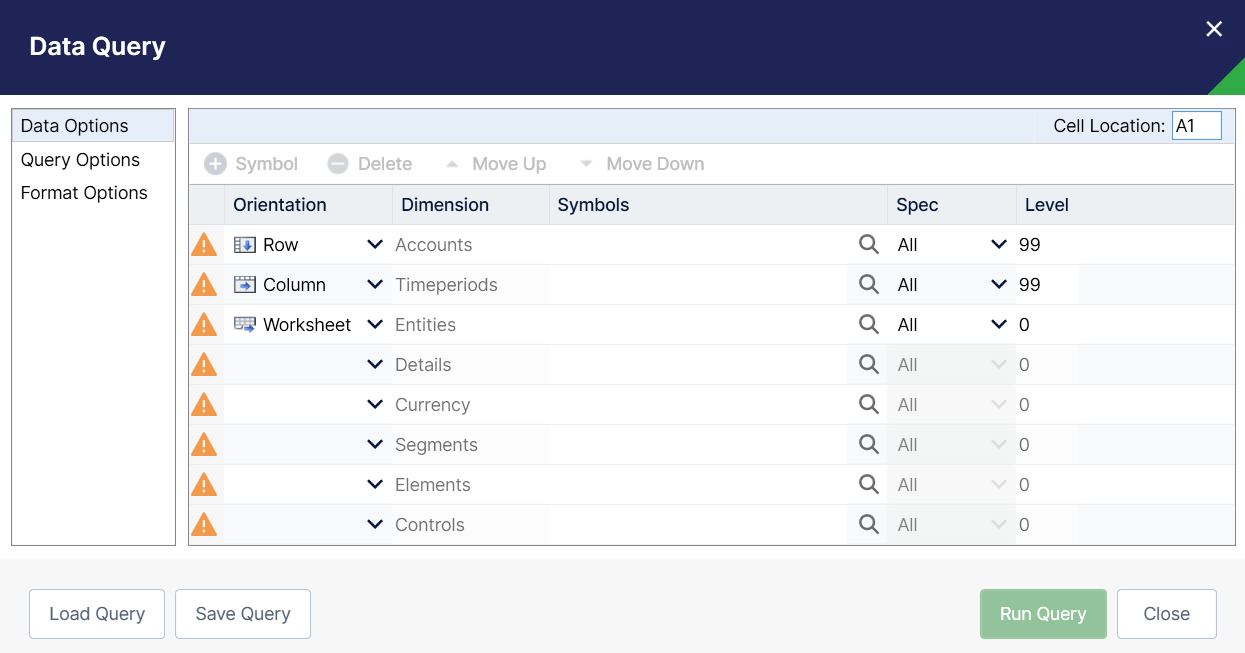Click the search icon in Accounts row
This screenshot has height=653, width=1245.
(x=869, y=245)
